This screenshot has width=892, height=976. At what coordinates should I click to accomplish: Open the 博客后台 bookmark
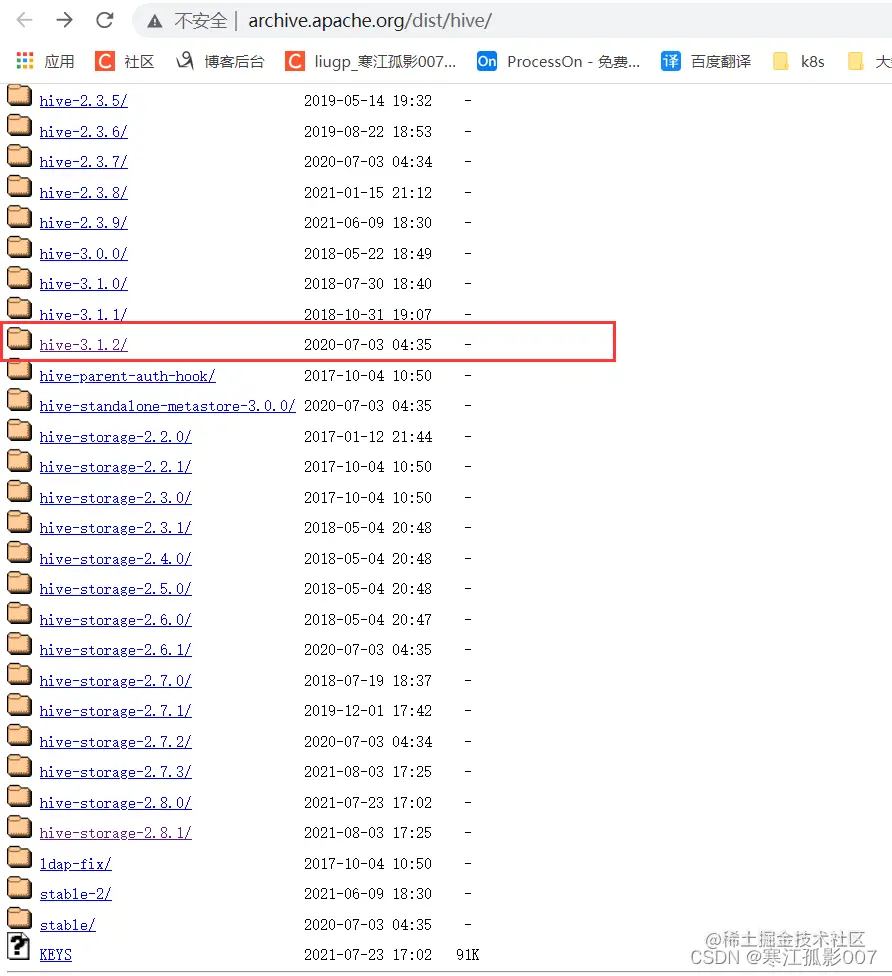coord(220,61)
